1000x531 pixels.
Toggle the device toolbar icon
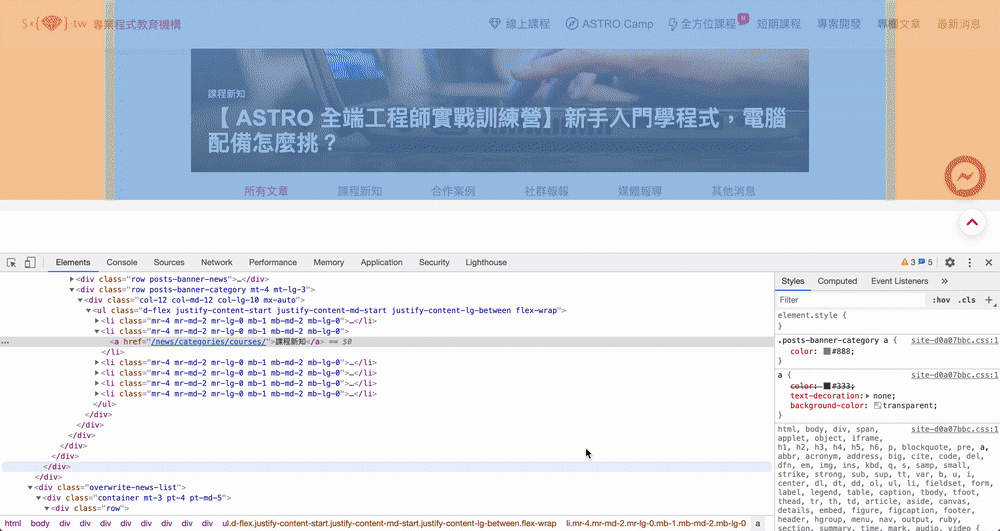(x=30, y=263)
